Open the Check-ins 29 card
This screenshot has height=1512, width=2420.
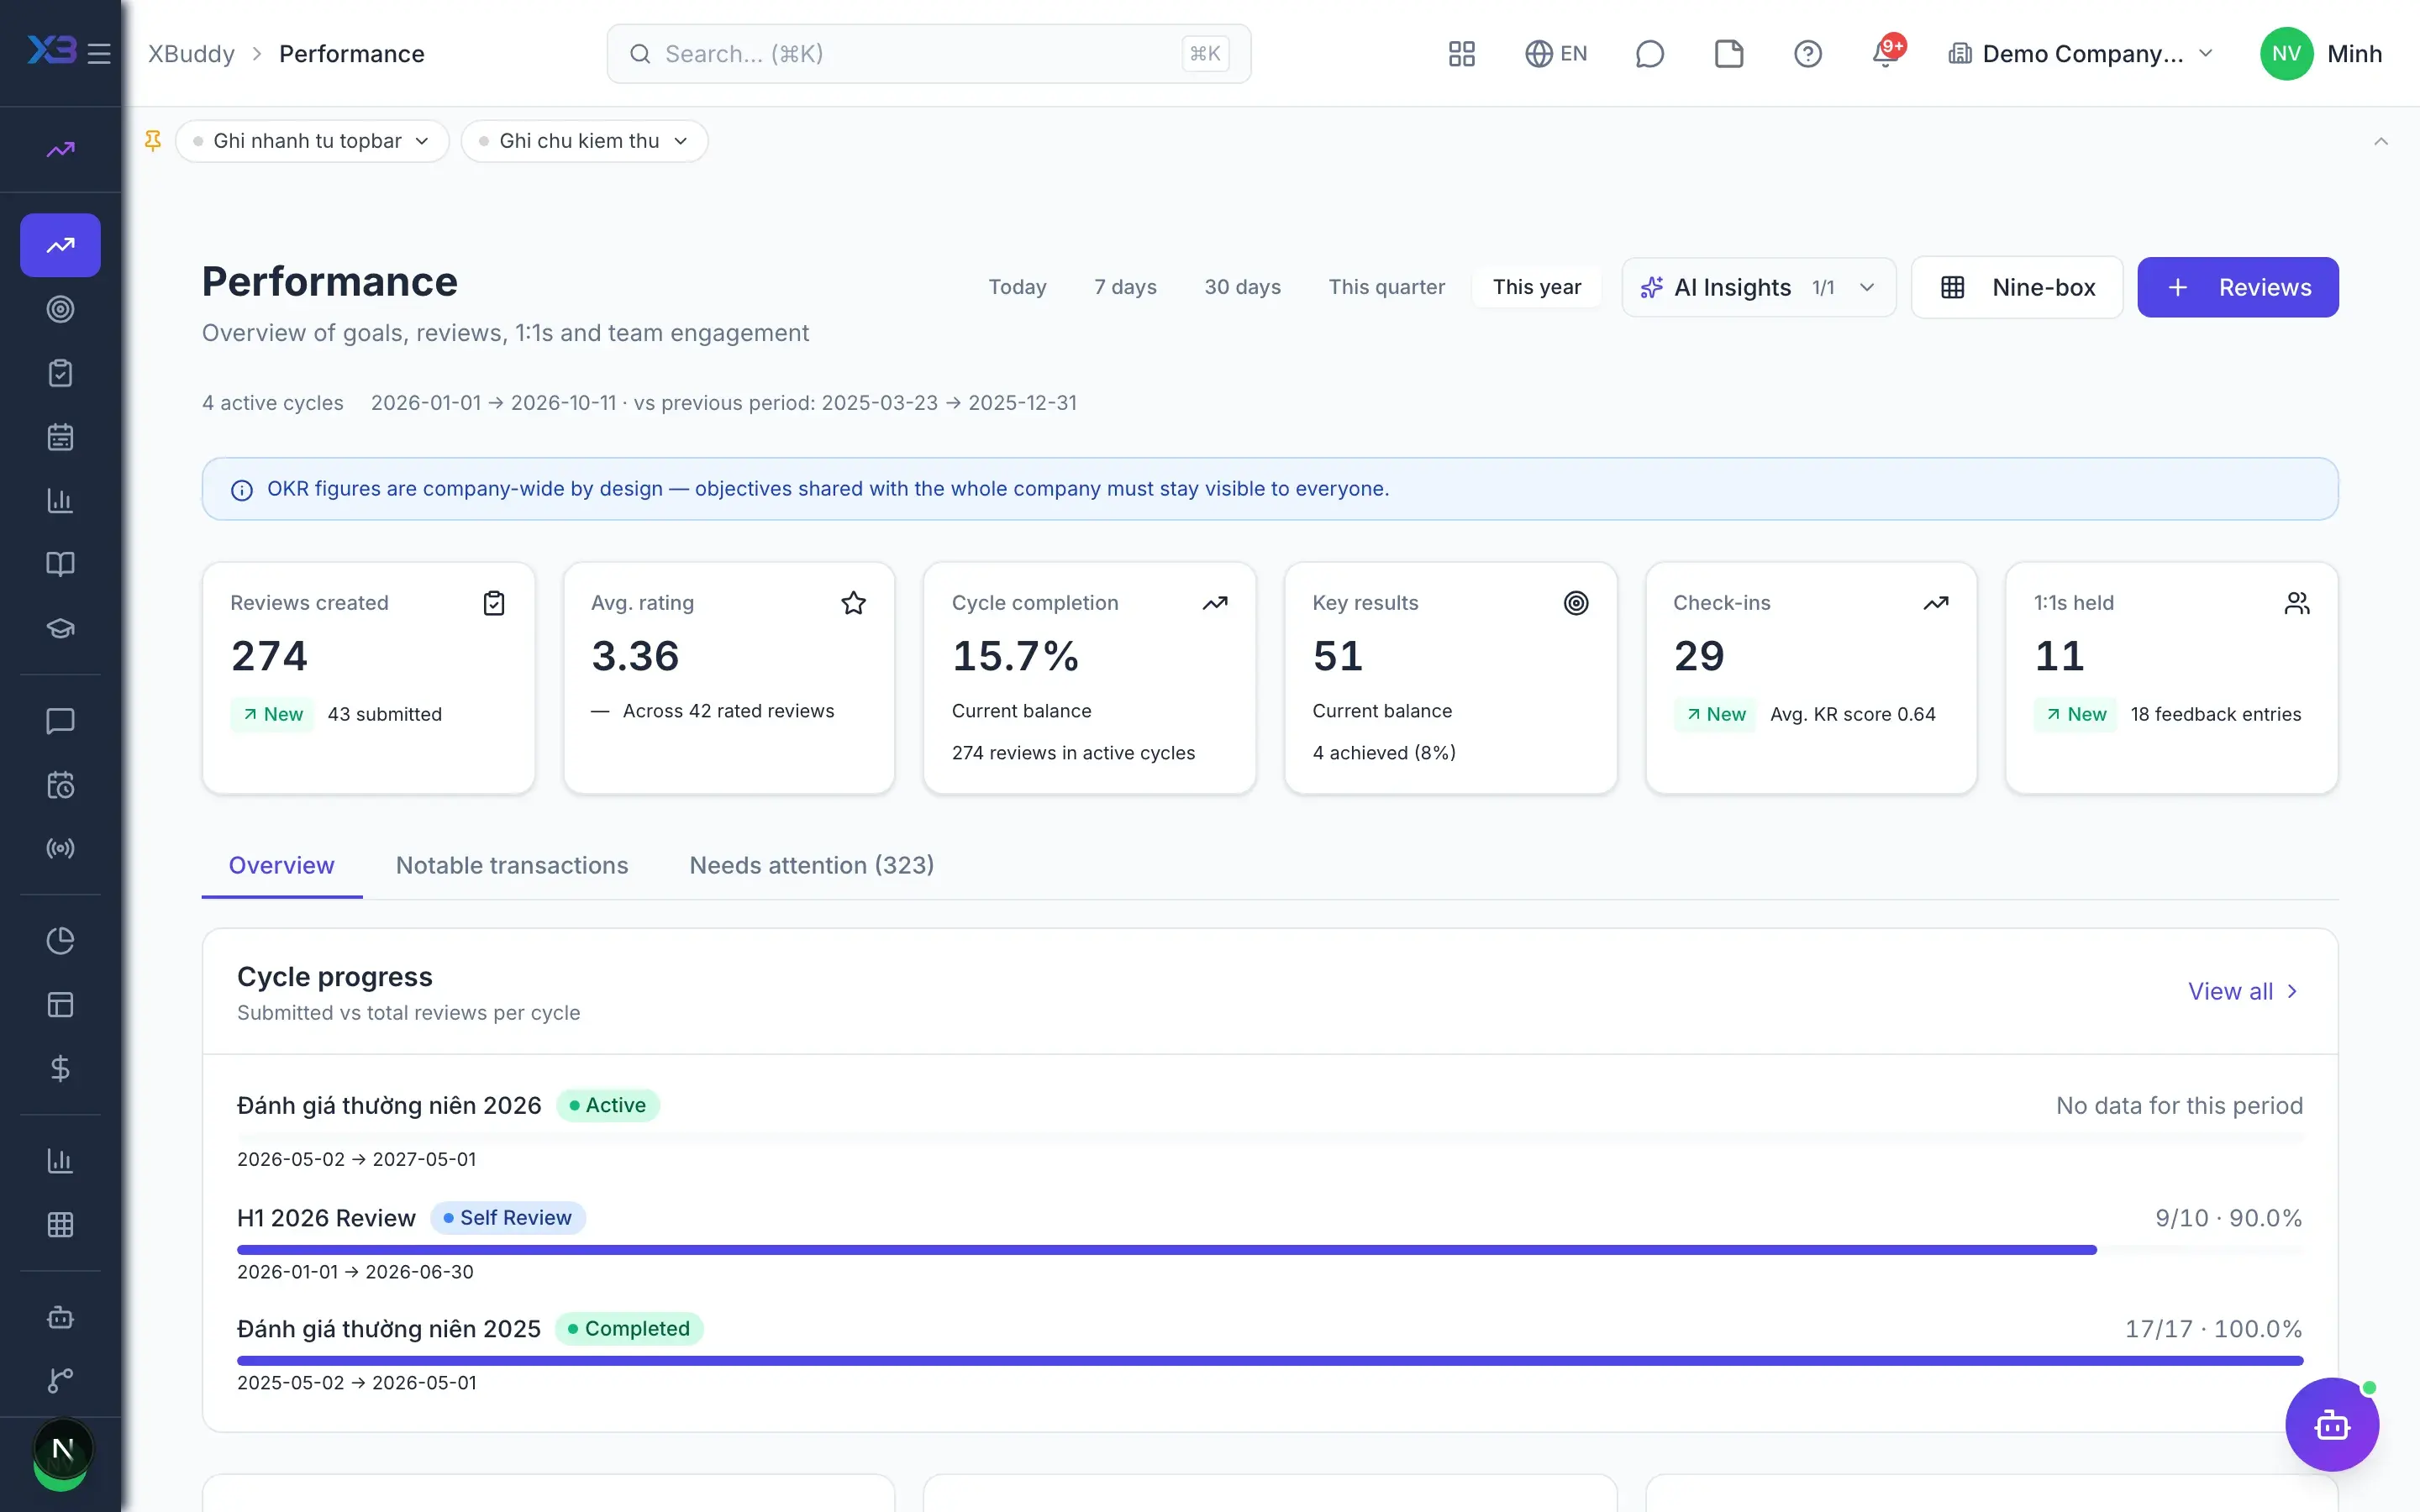tap(1810, 678)
